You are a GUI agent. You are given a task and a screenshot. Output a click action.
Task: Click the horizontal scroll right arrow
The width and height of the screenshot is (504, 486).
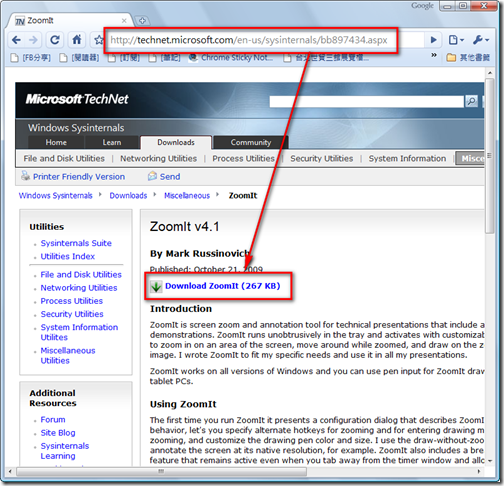click(x=479, y=471)
